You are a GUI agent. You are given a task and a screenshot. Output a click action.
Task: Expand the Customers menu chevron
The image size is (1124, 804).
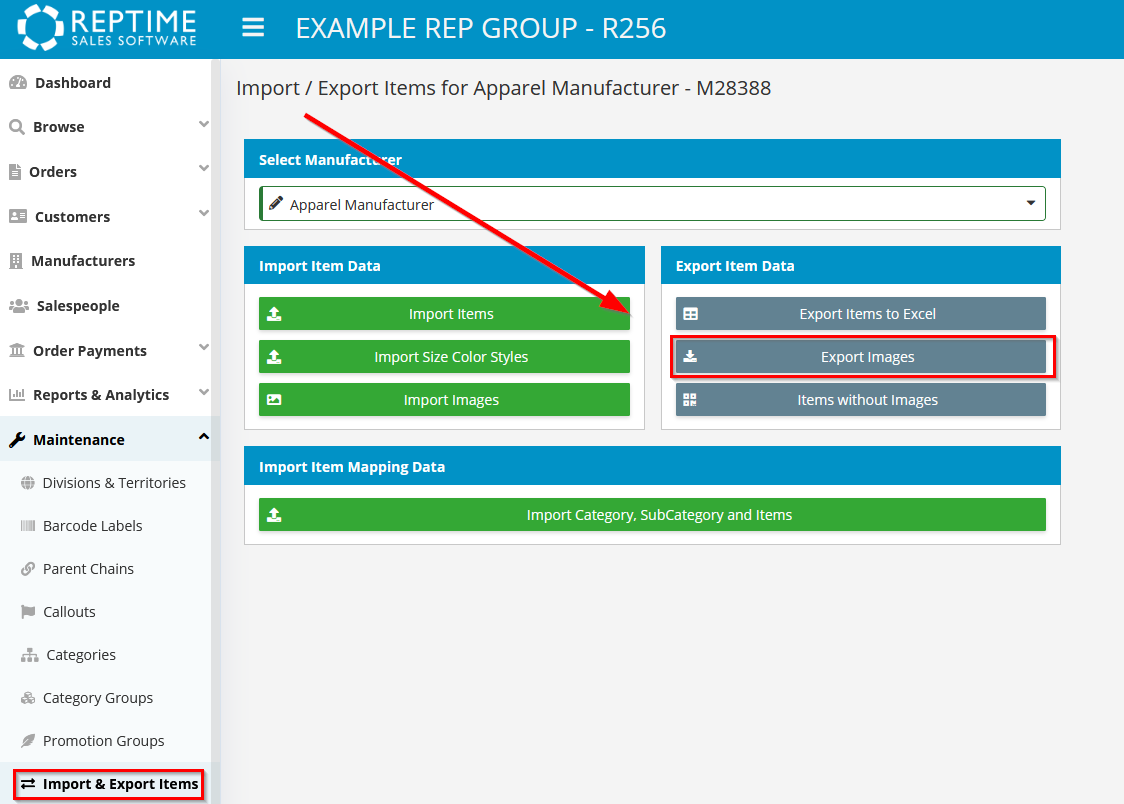[x=204, y=214]
